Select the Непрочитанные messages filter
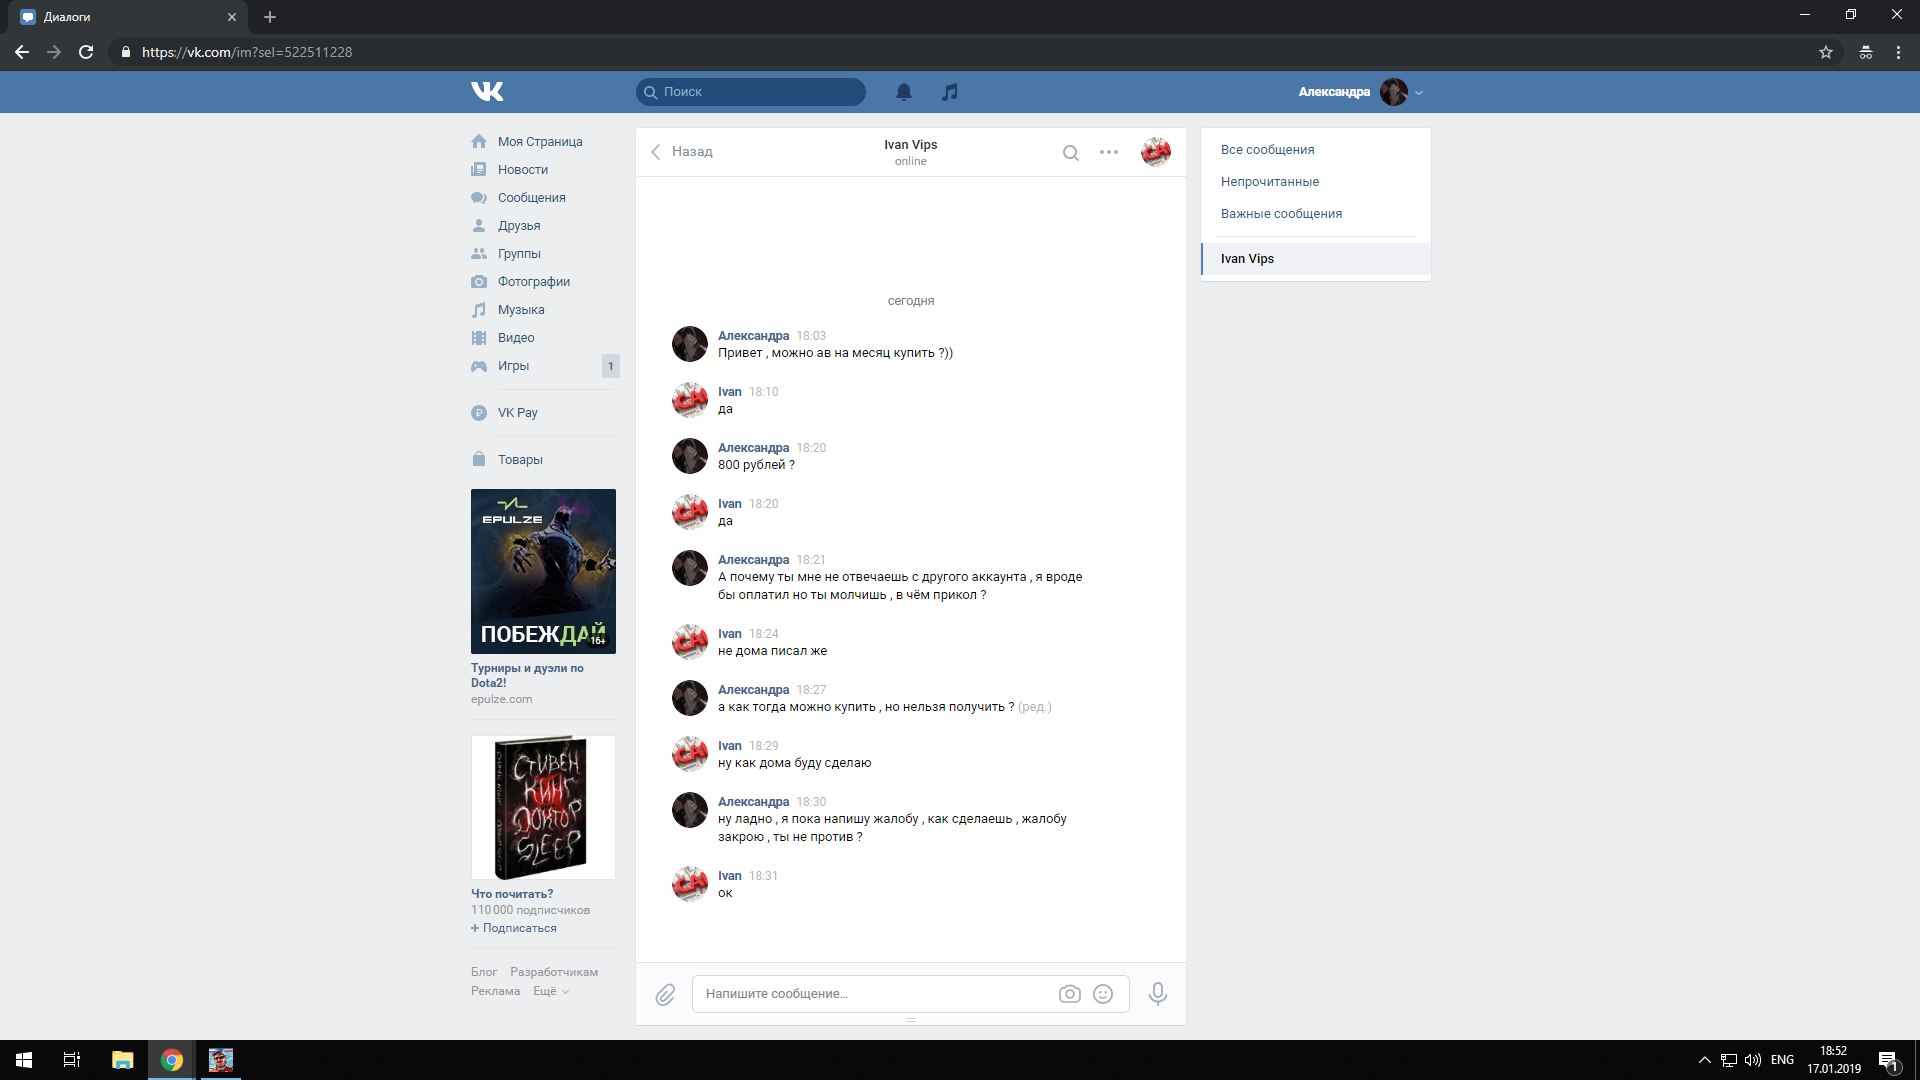The image size is (1920, 1080). (1269, 182)
